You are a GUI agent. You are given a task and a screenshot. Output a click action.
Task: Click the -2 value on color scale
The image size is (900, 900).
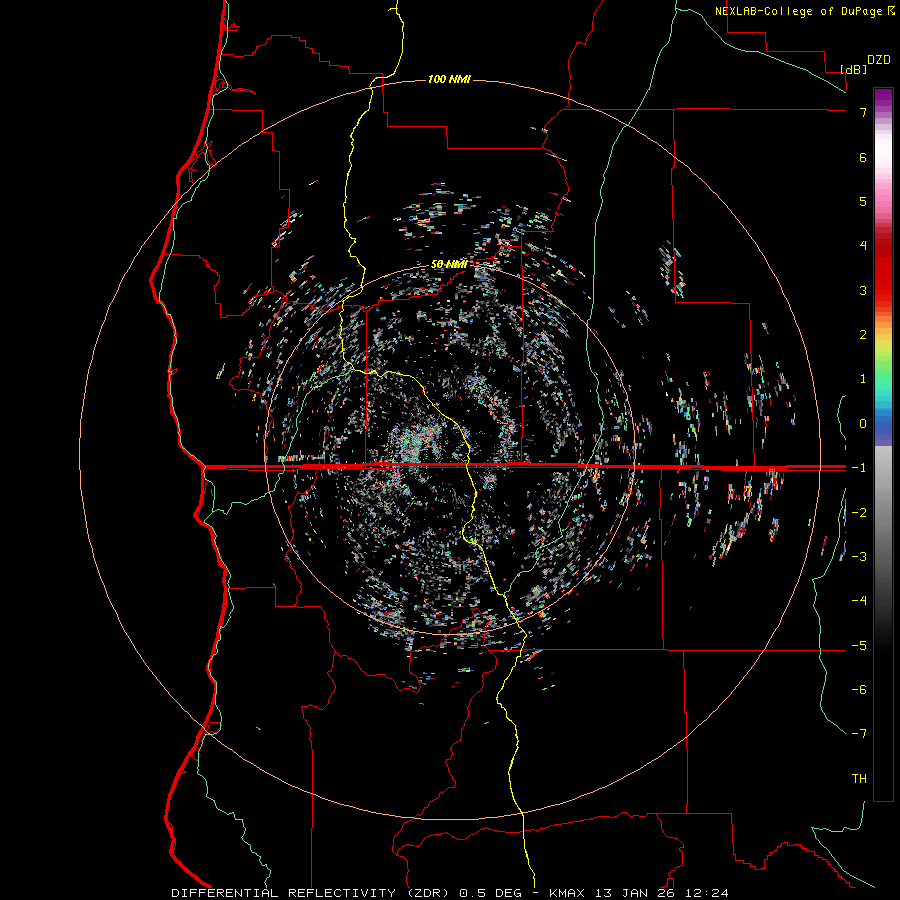(x=859, y=513)
